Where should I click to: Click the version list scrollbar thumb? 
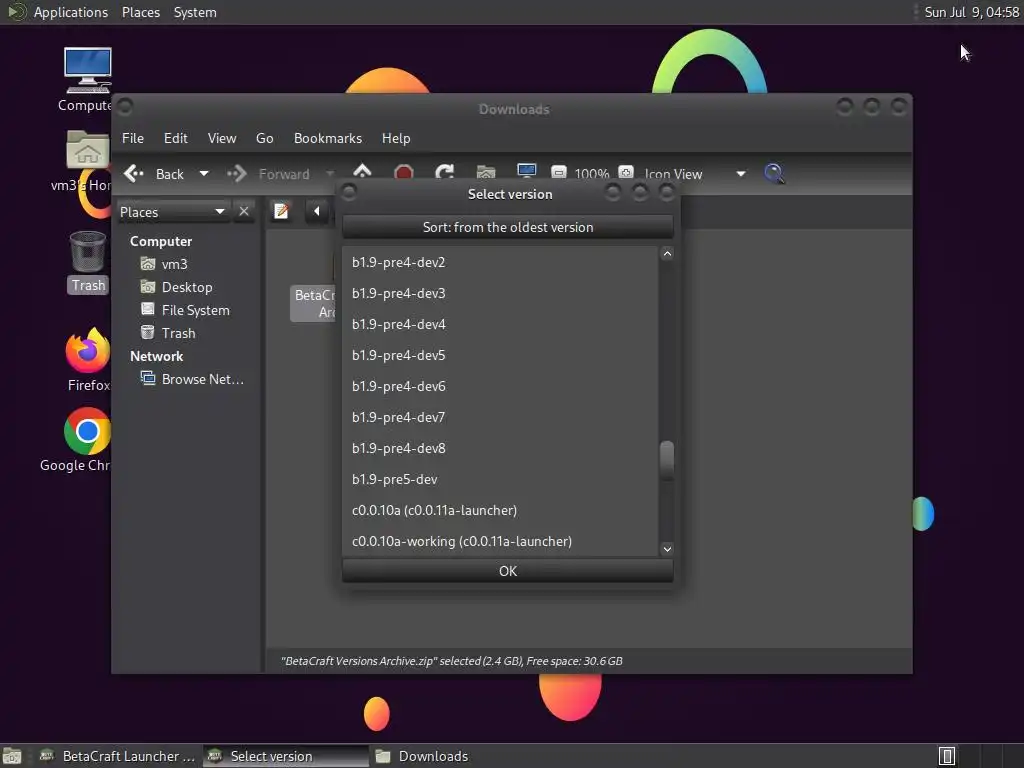(x=667, y=460)
